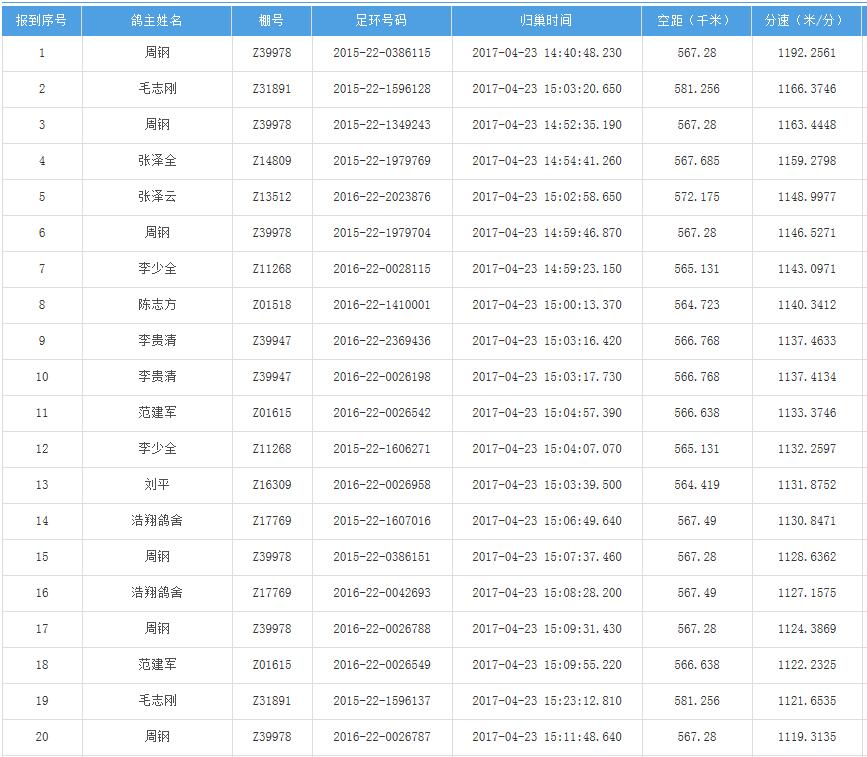The height and width of the screenshot is (757, 867).
Task: Click distance value 564.723
Action: 696,305
